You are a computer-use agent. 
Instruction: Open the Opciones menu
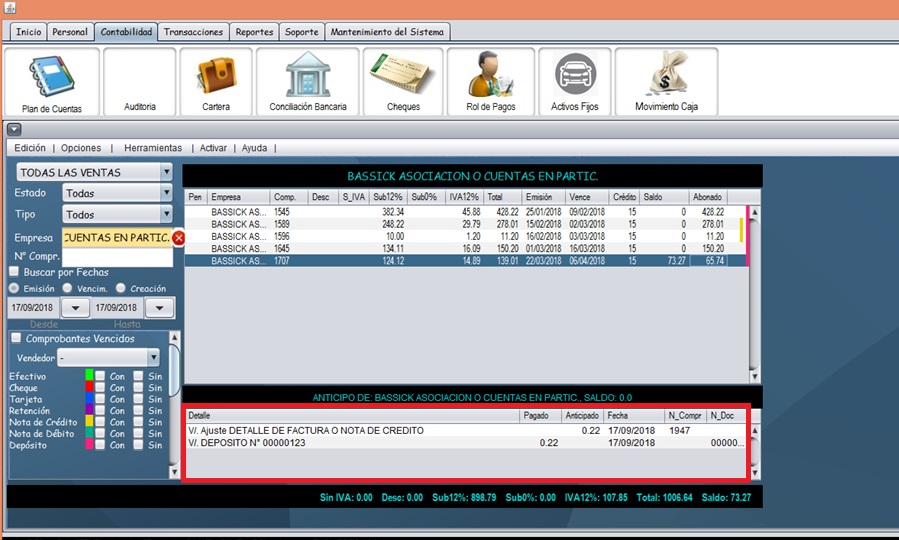(x=81, y=148)
